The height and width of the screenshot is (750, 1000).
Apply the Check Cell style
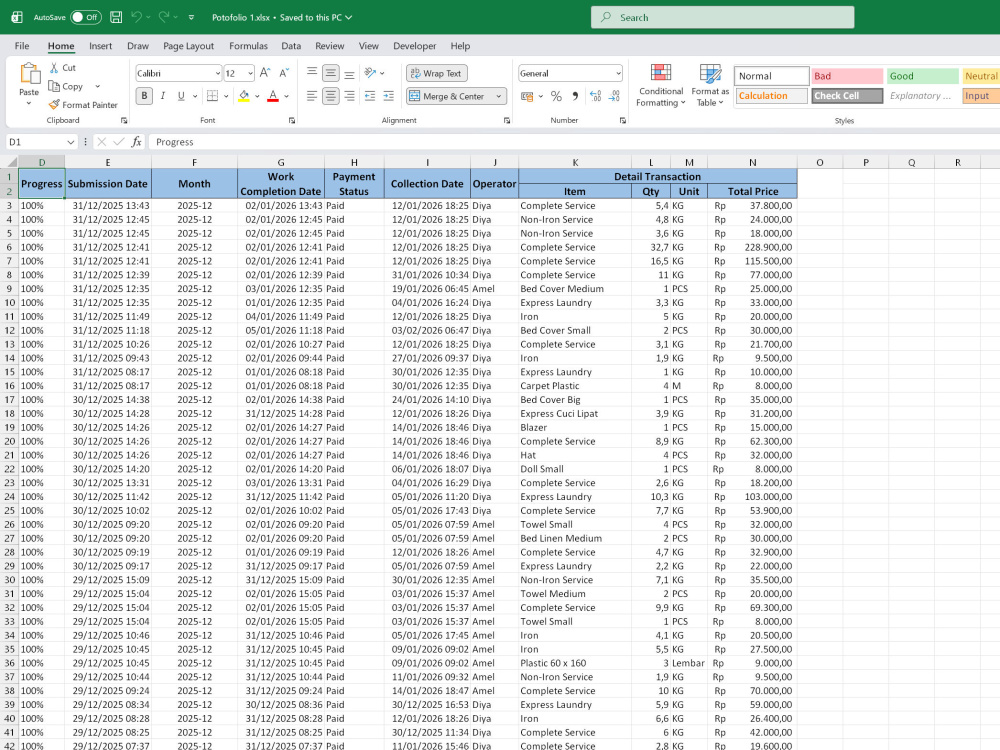847,96
